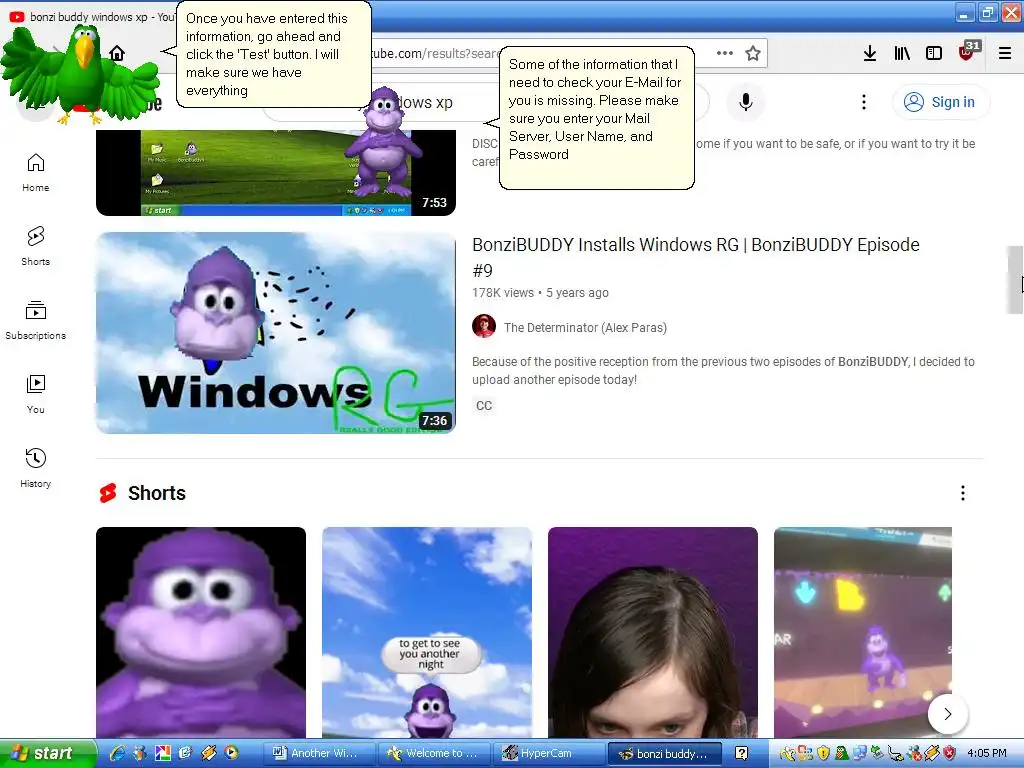Open Shorts in the sidebar
The height and width of the screenshot is (768, 1024).
pyautogui.click(x=35, y=246)
